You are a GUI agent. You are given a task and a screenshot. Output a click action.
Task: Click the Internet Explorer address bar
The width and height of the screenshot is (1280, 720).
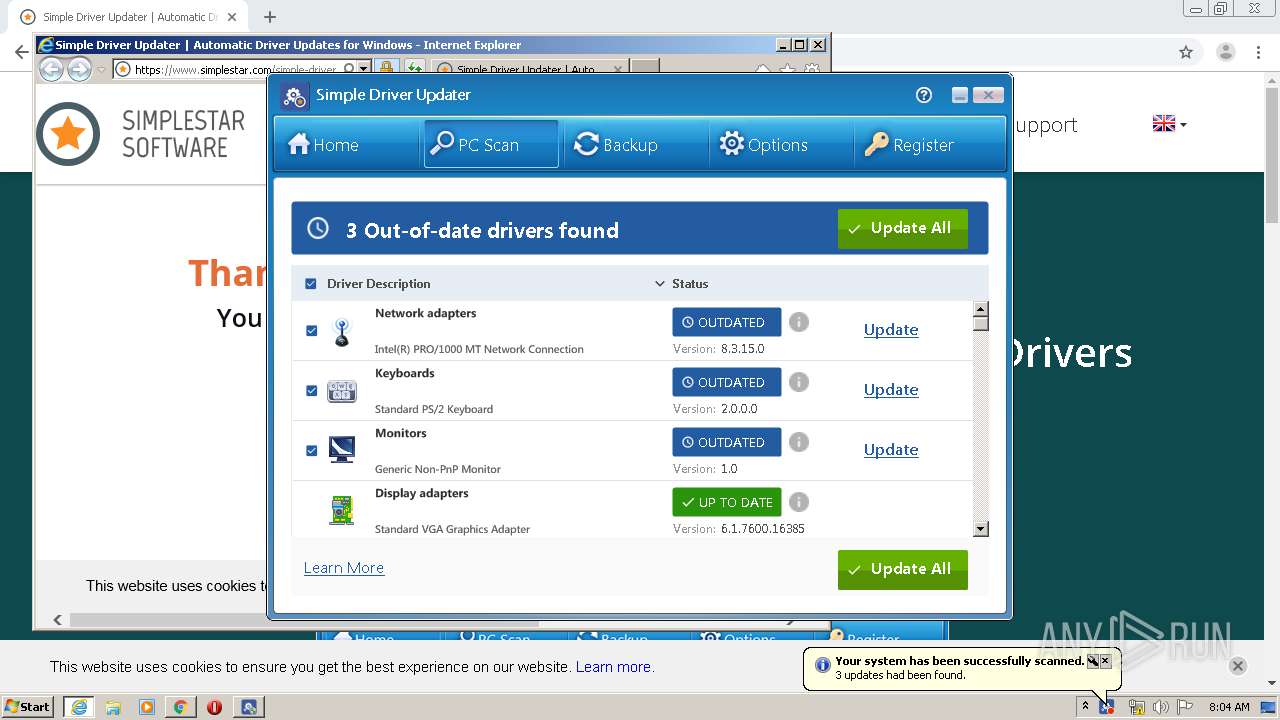click(236, 69)
